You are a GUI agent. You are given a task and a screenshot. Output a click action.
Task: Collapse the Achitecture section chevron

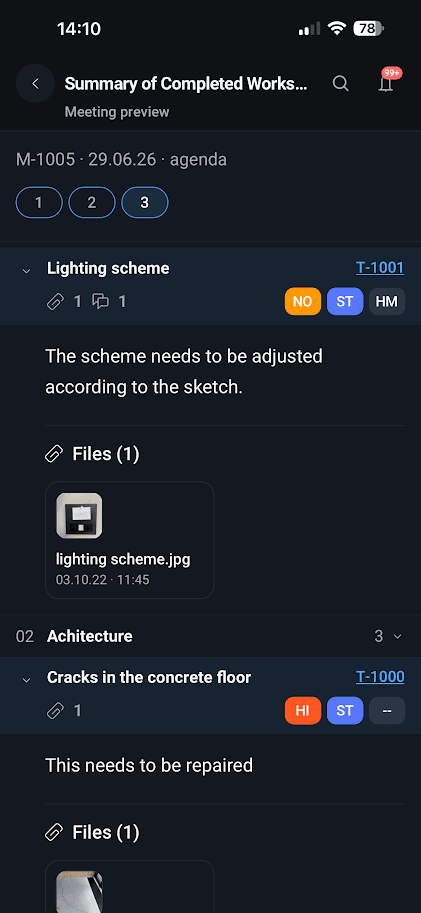(x=398, y=636)
